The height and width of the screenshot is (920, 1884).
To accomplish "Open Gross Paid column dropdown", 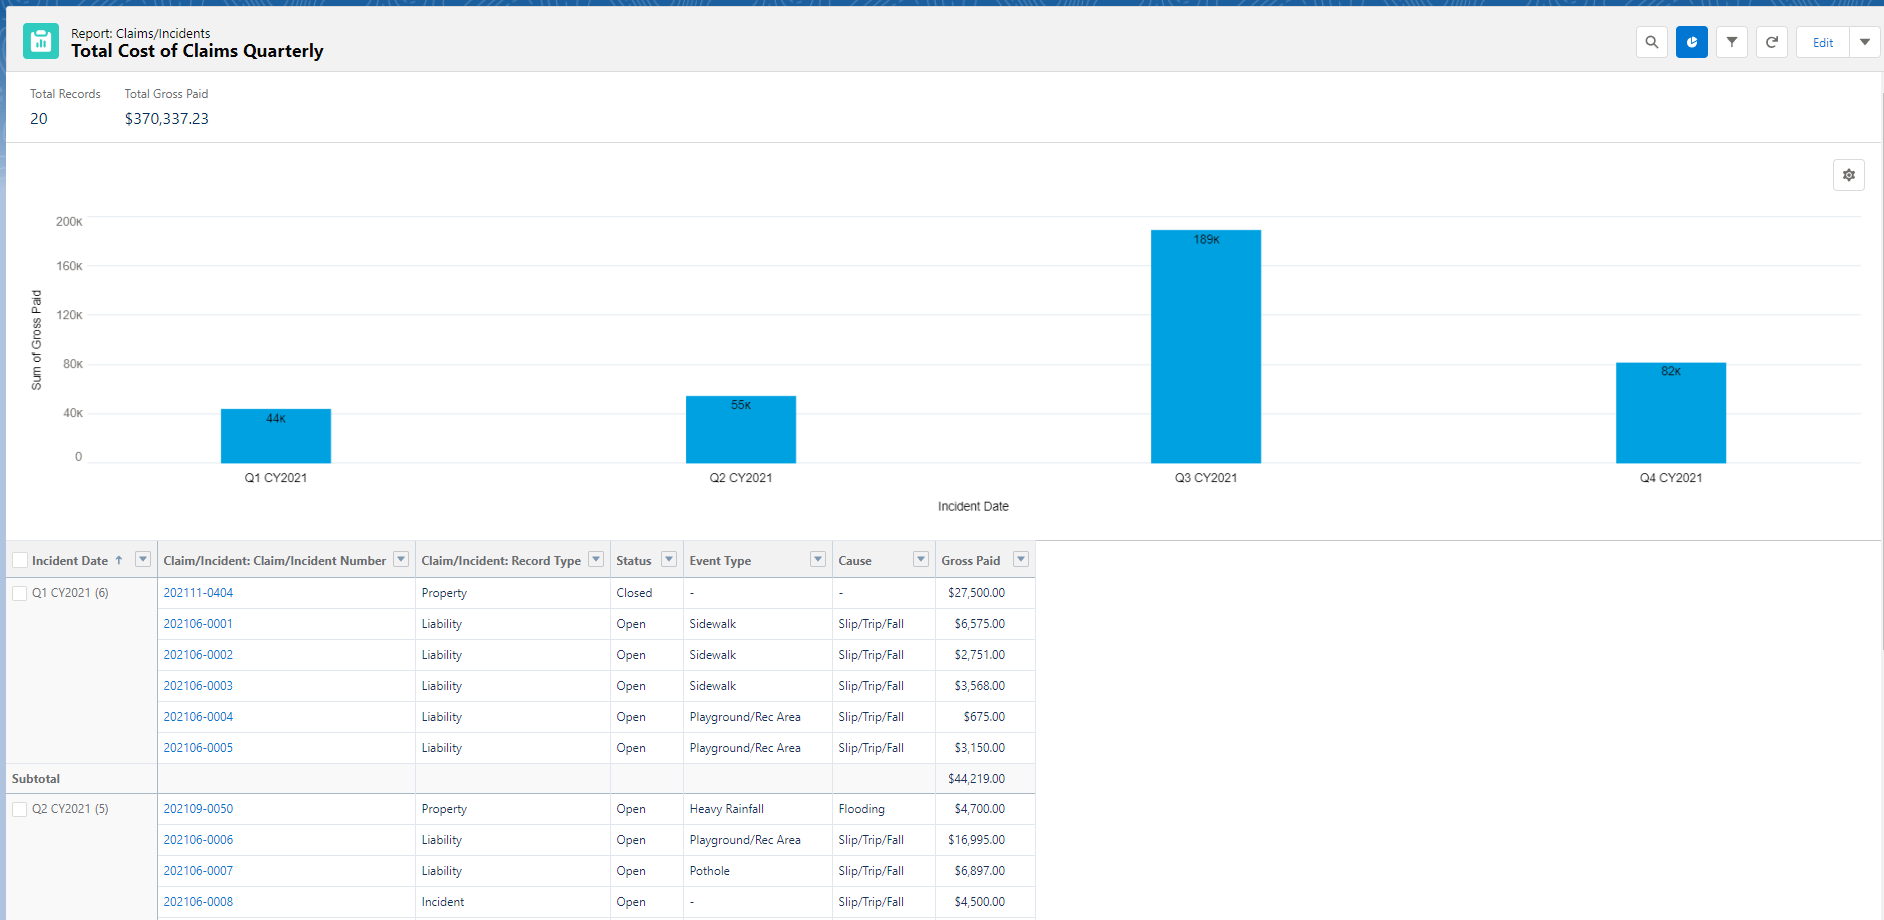I will (1021, 559).
